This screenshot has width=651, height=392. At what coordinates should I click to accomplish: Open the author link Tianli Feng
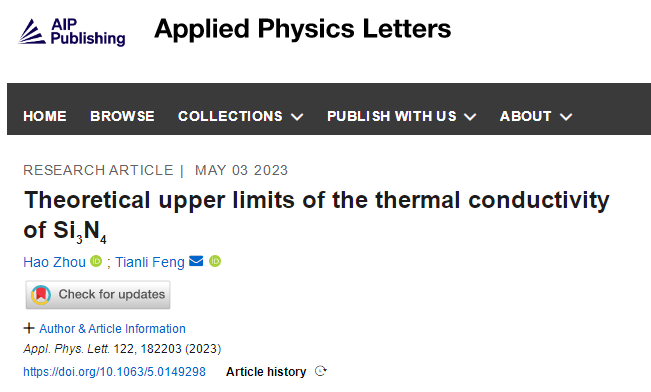150,262
